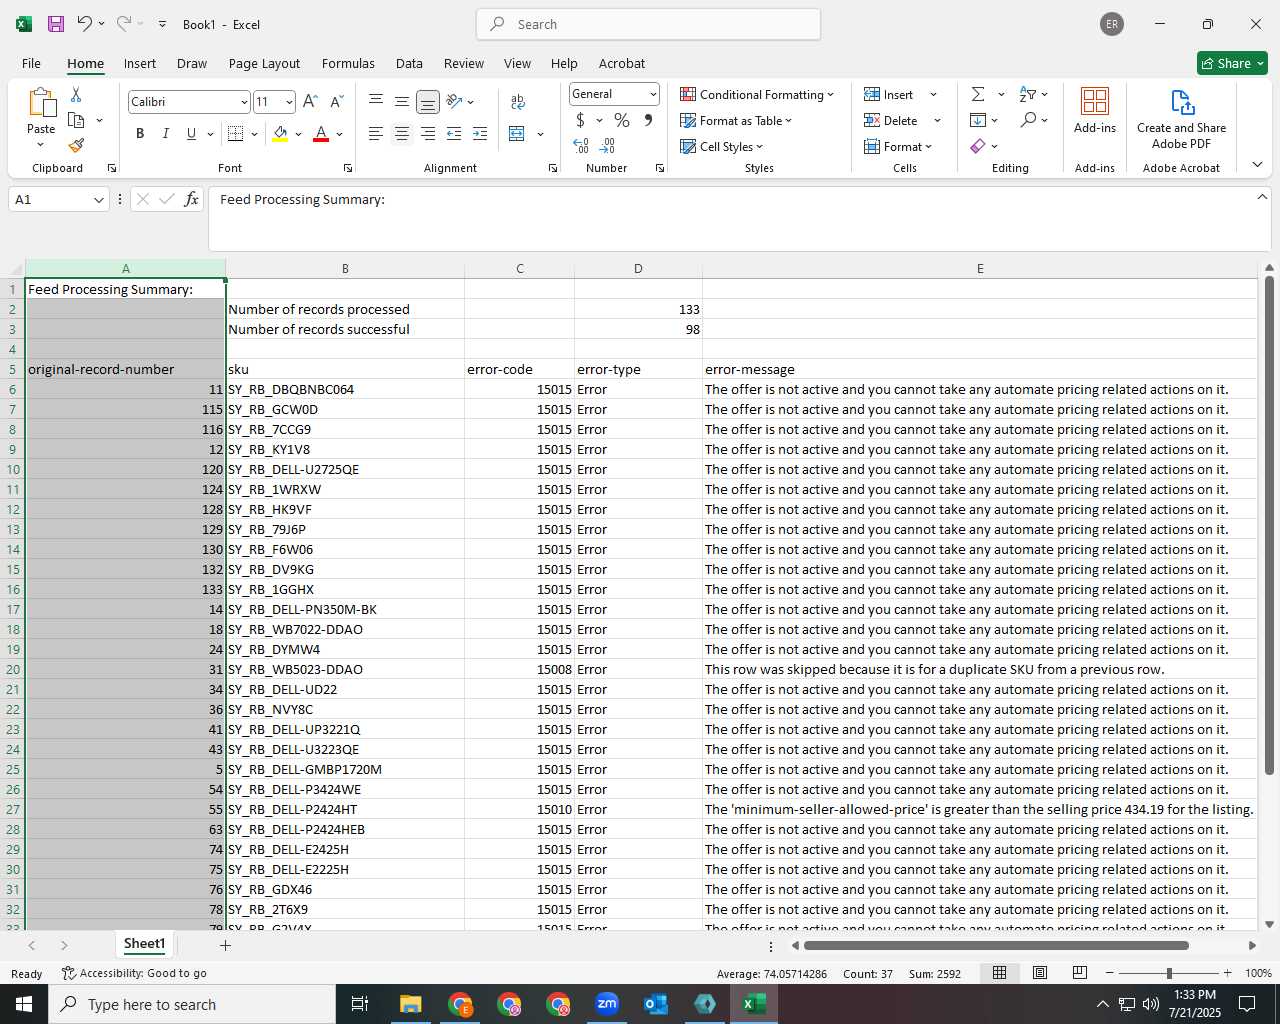Toggle italic formatting

tap(166, 134)
